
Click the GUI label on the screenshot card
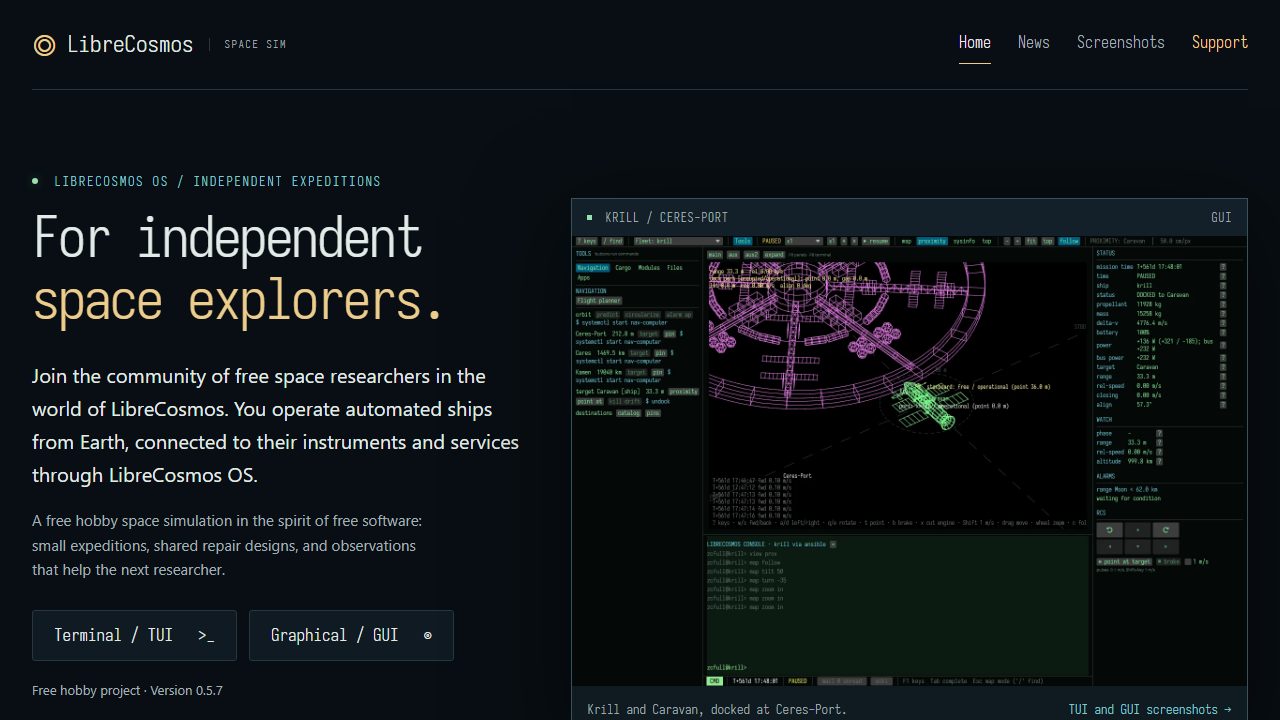pyautogui.click(x=1221, y=217)
